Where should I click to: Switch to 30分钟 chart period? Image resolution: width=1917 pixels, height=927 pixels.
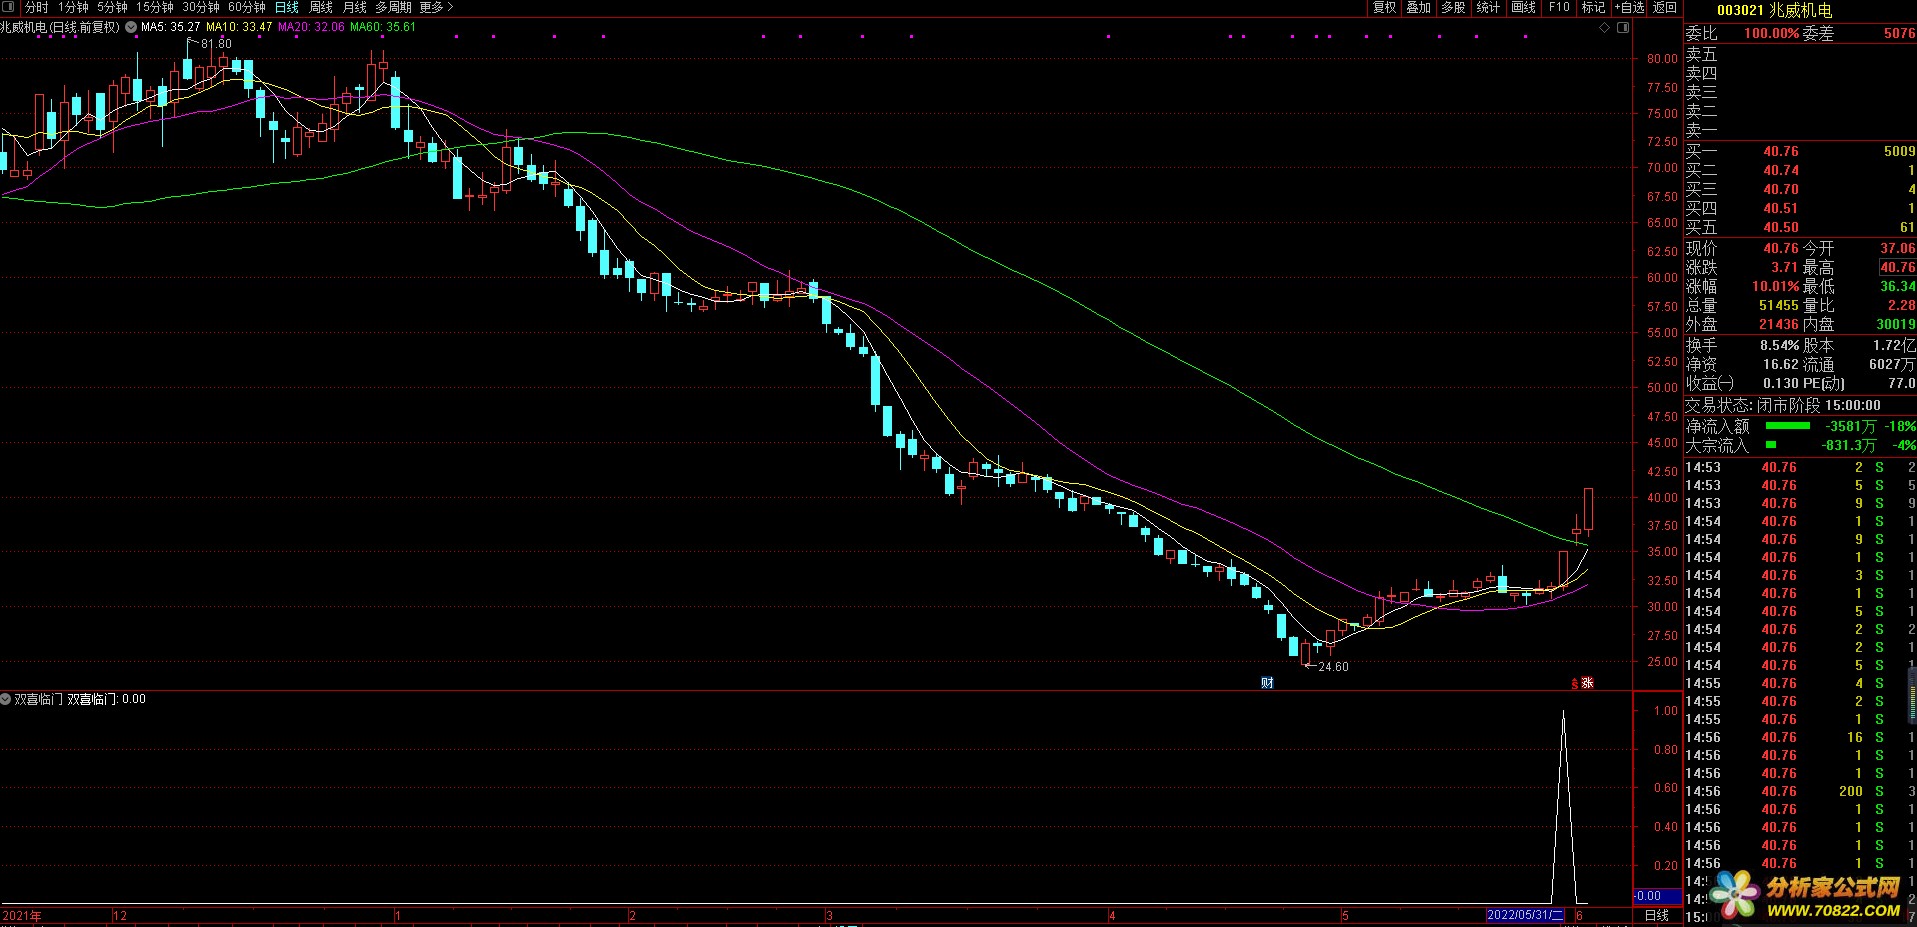coord(201,7)
